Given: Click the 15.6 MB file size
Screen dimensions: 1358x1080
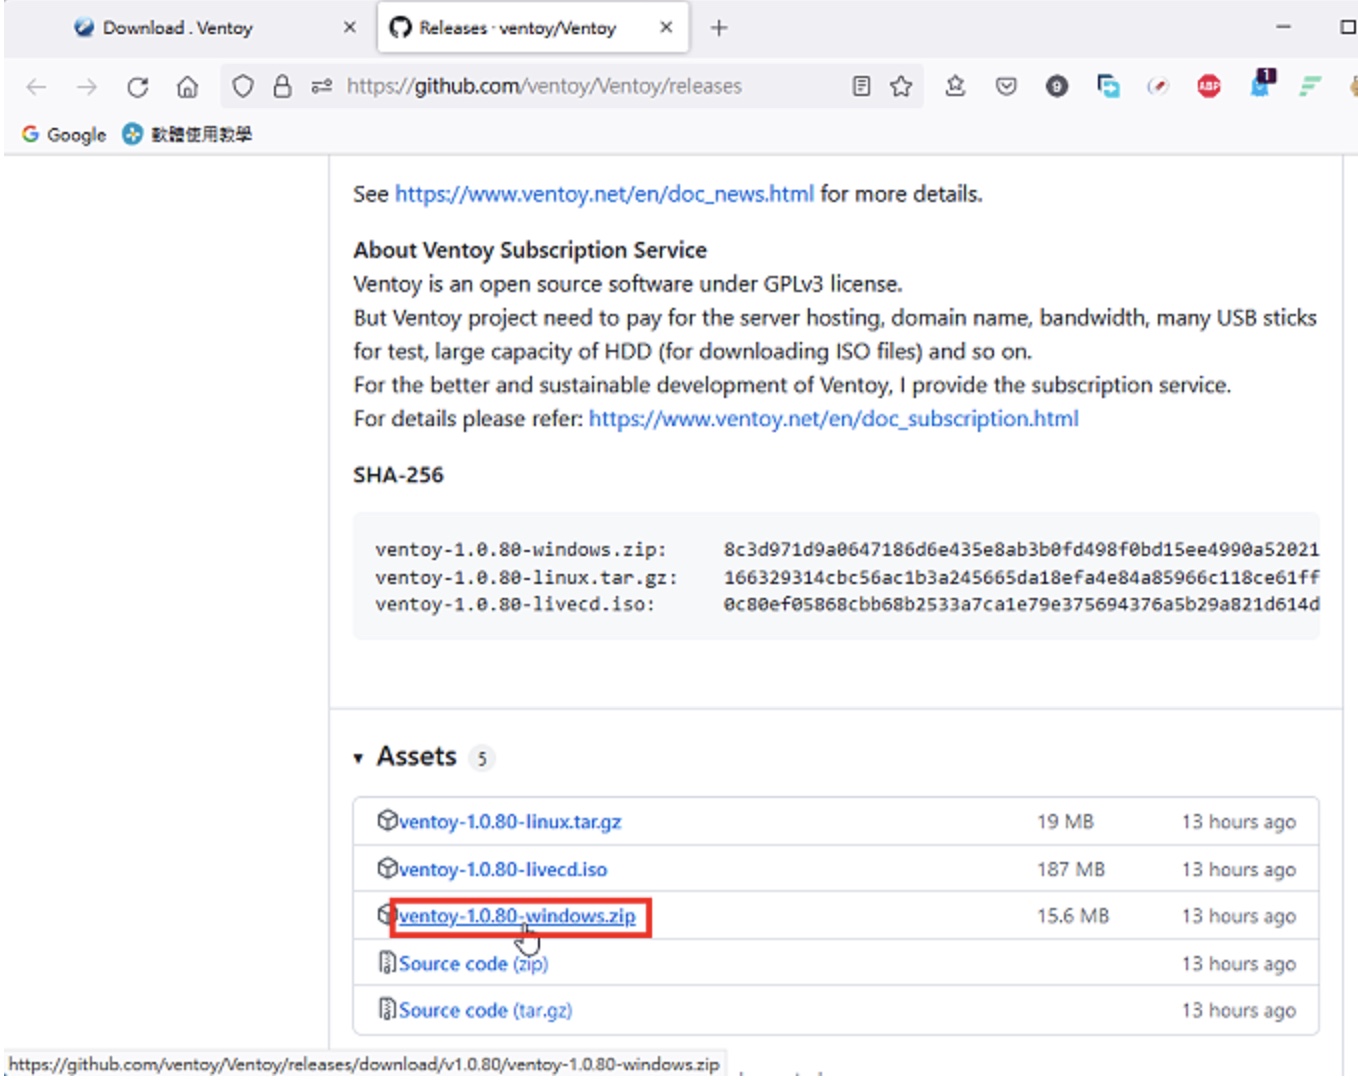Looking at the screenshot, I should pyautogui.click(x=1073, y=916).
